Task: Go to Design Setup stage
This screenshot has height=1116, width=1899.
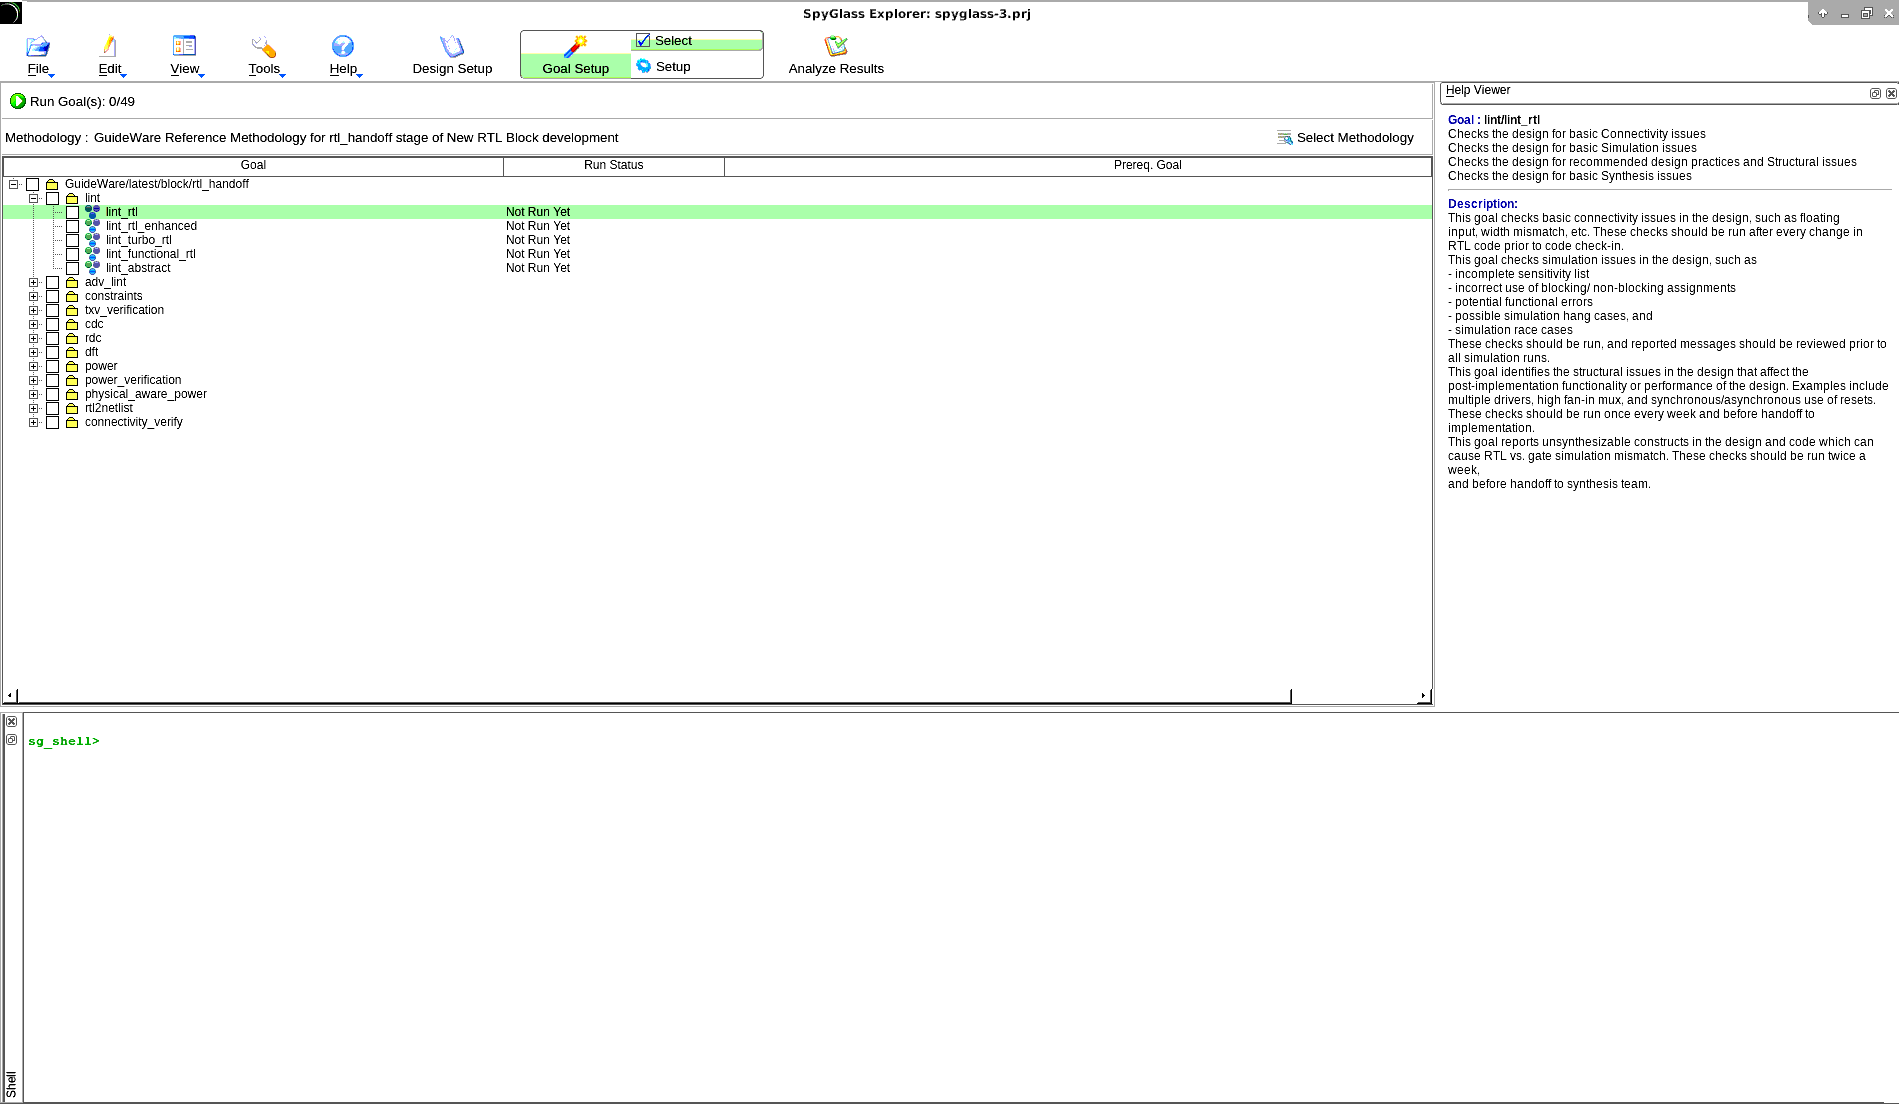Action: pyautogui.click(x=452, y=56)
